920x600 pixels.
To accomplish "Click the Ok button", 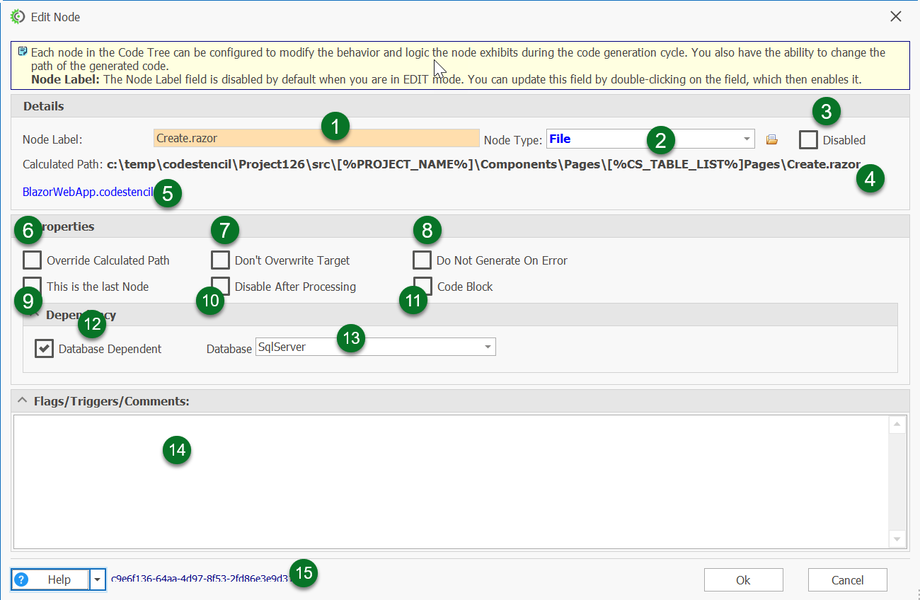I will (x=743, y=579).
